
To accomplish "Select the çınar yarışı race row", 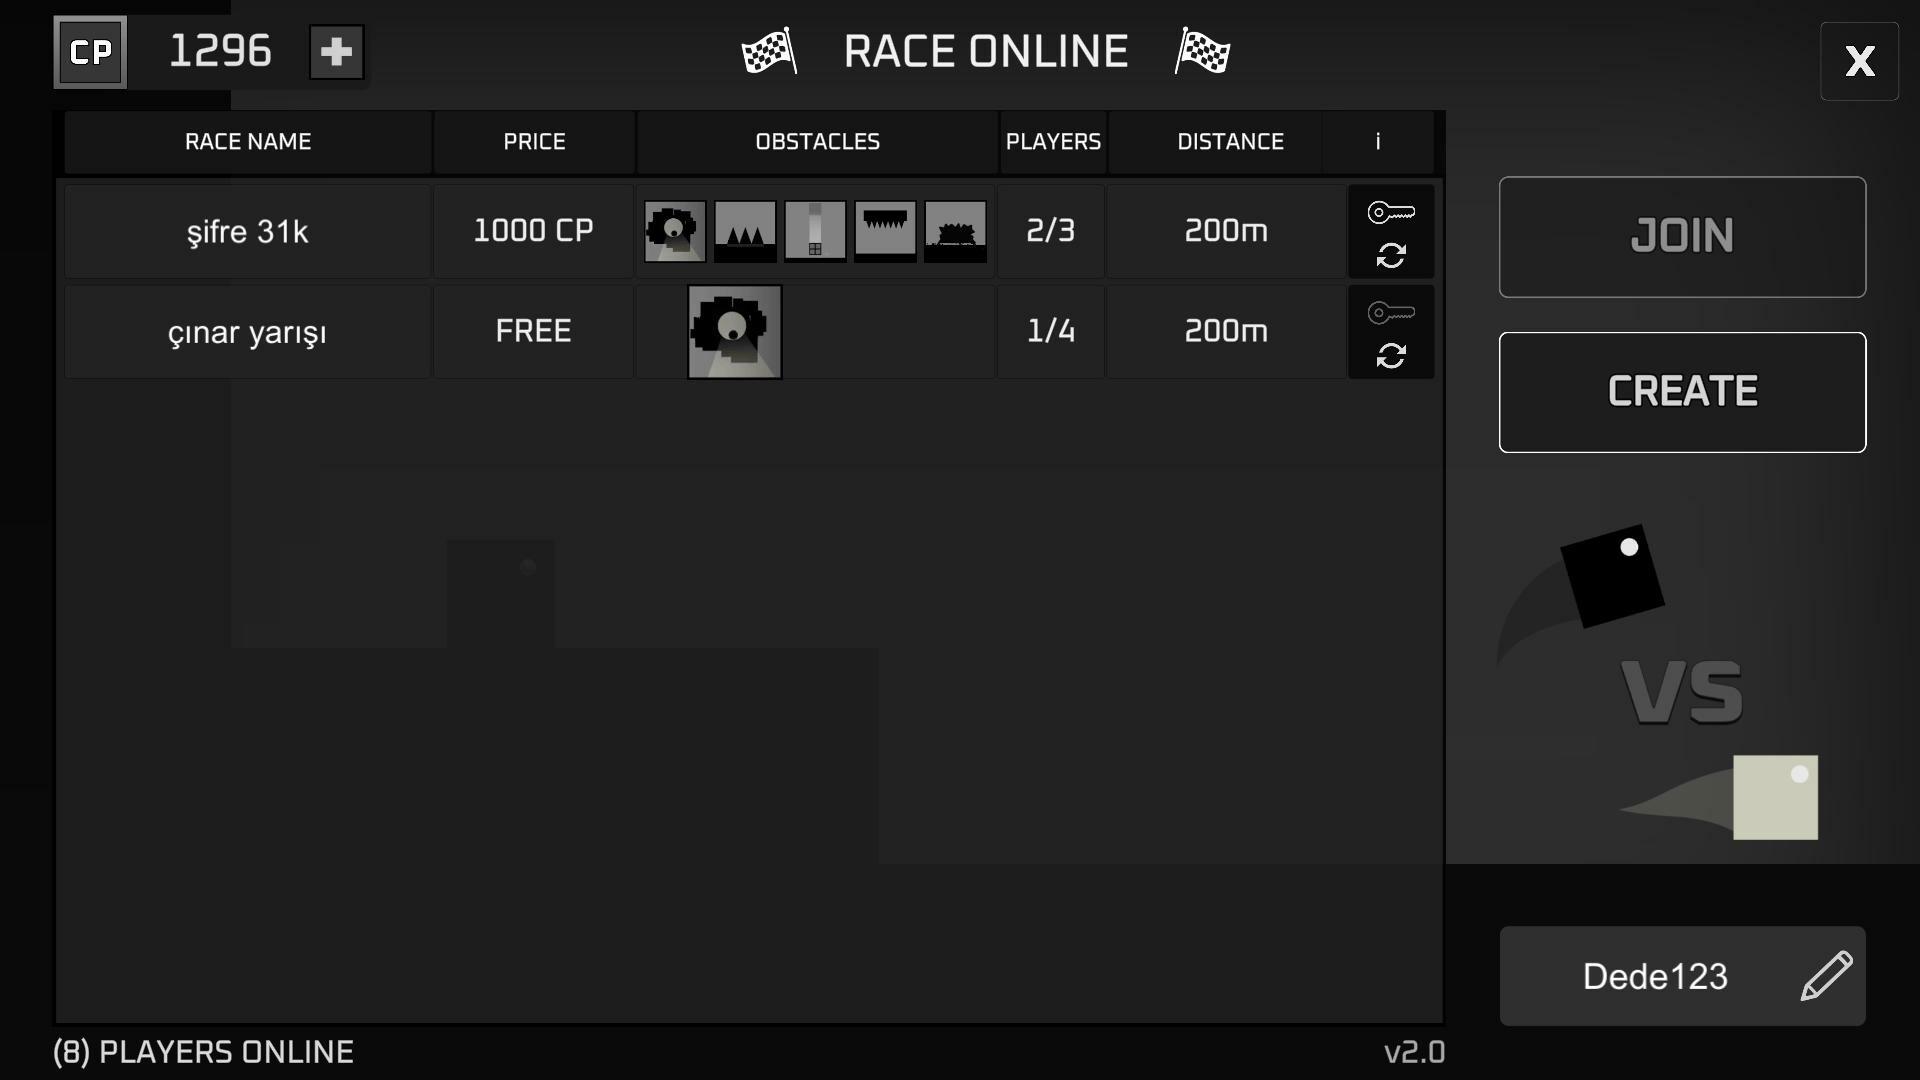I will coord(248,332).
